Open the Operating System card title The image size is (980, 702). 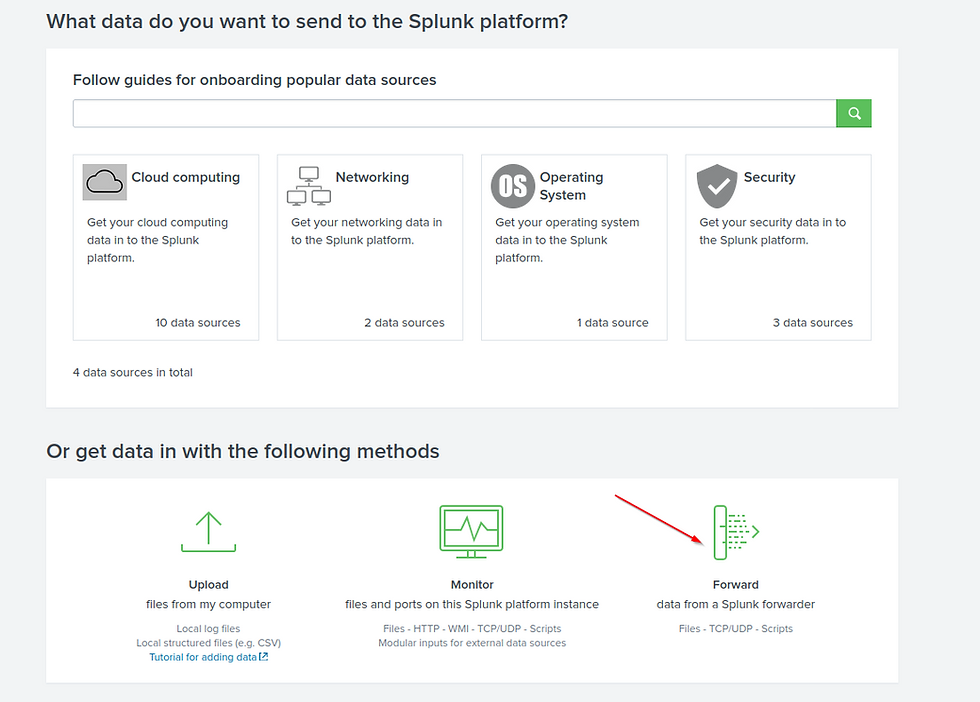click(571, 186)
